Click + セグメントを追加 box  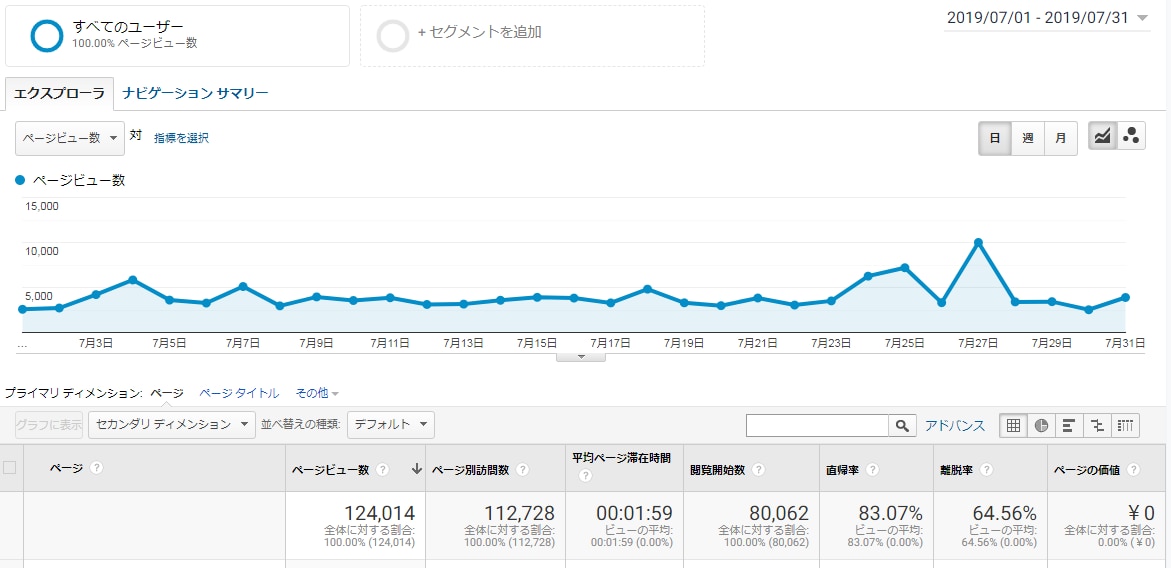click(x=532, y=36)
